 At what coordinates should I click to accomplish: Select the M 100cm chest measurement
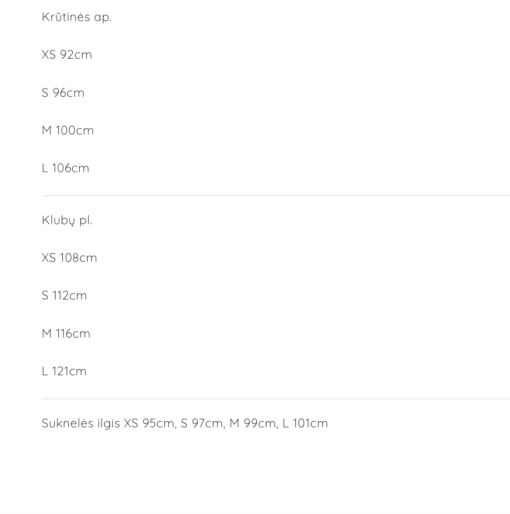(68, 130)
